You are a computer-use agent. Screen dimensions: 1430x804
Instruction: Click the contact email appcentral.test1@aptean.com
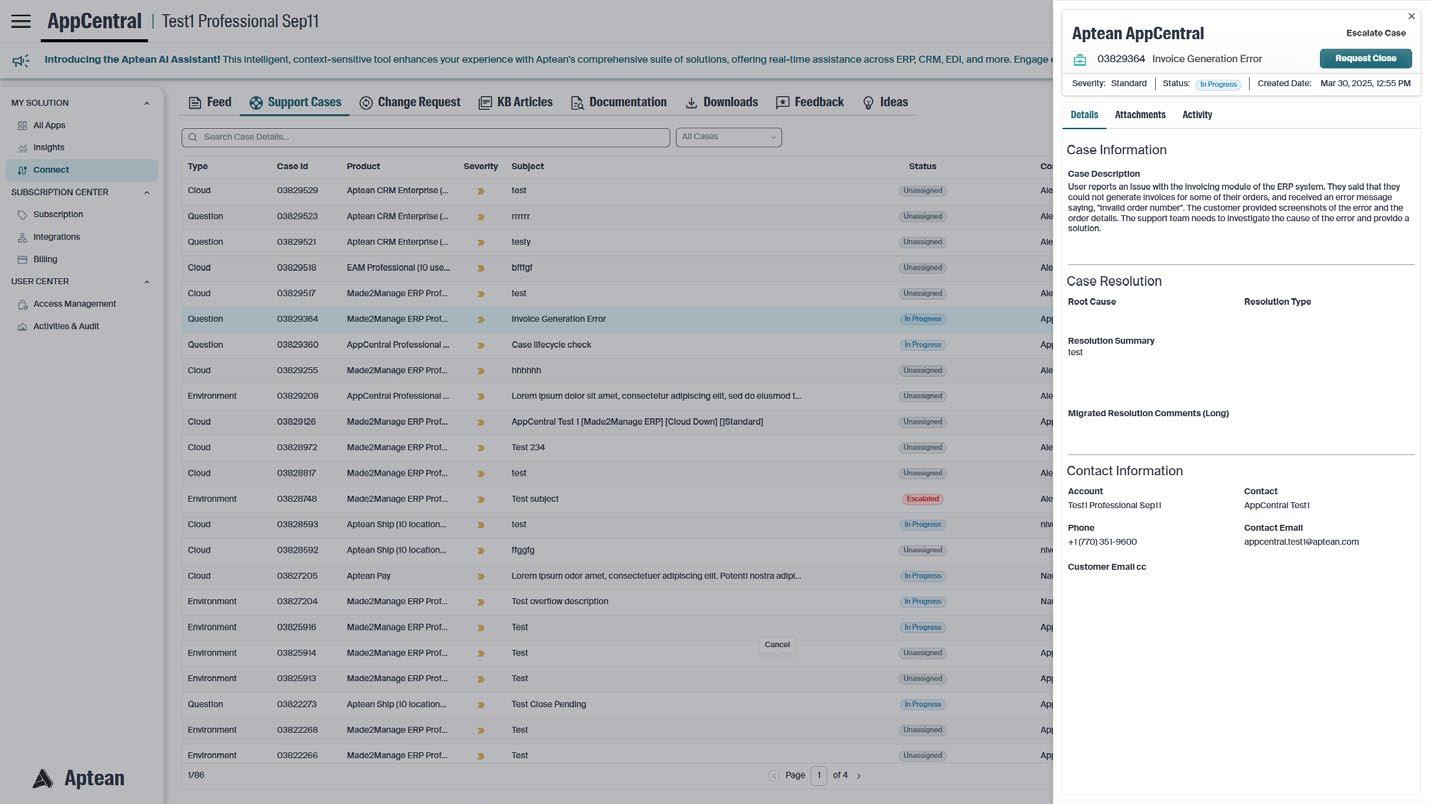pyautogui.click(x=1301, y=542)
